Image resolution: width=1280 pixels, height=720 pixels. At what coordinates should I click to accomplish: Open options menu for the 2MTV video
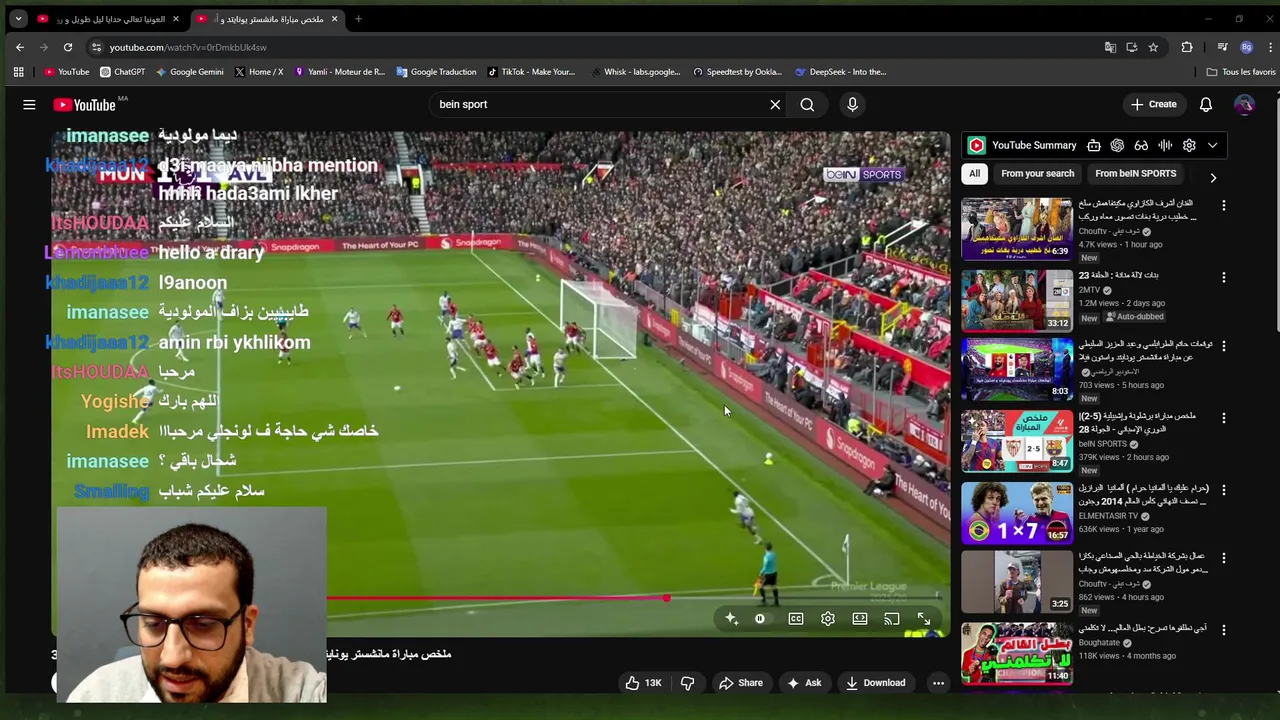coord(1224,277)
